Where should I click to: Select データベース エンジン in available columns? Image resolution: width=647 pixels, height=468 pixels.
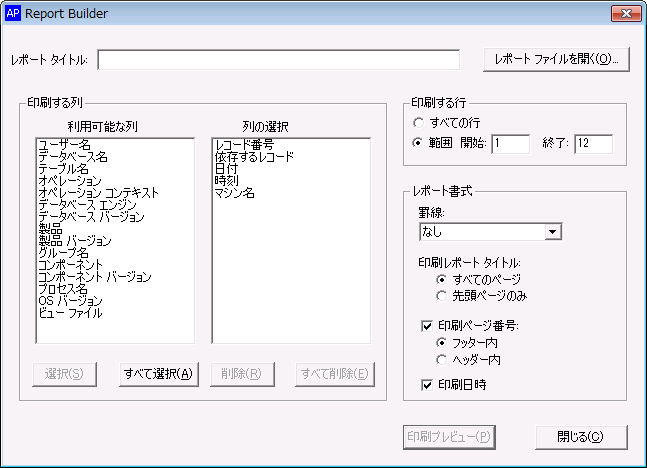90,205
